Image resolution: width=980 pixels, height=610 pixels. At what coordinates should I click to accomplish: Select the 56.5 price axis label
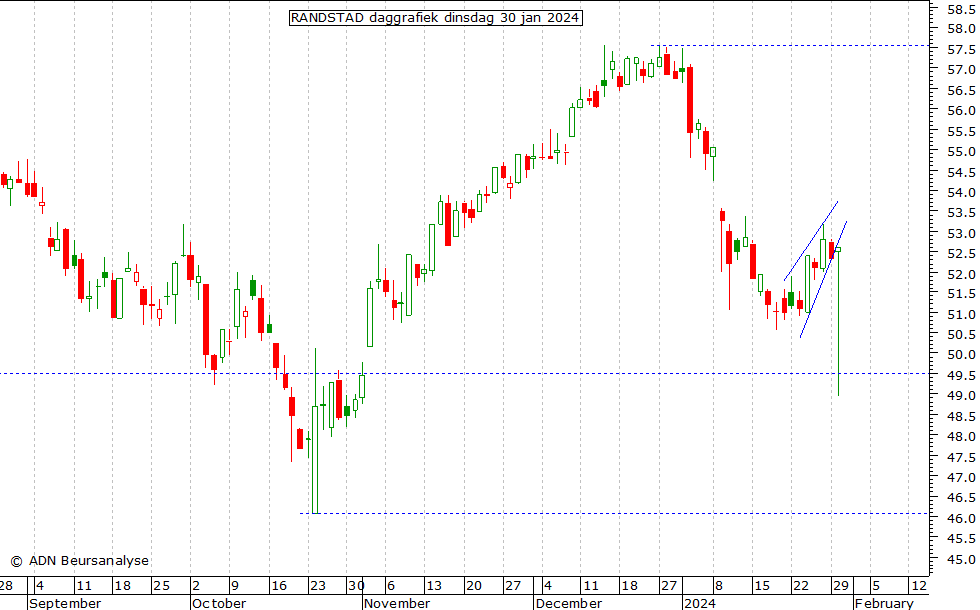[961, 90]
